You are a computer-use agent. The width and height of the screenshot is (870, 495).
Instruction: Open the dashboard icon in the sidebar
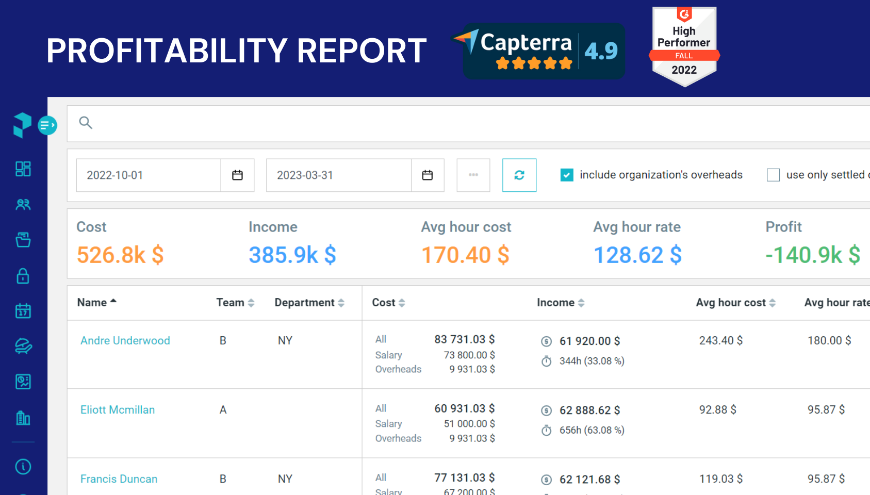point(23,169)
